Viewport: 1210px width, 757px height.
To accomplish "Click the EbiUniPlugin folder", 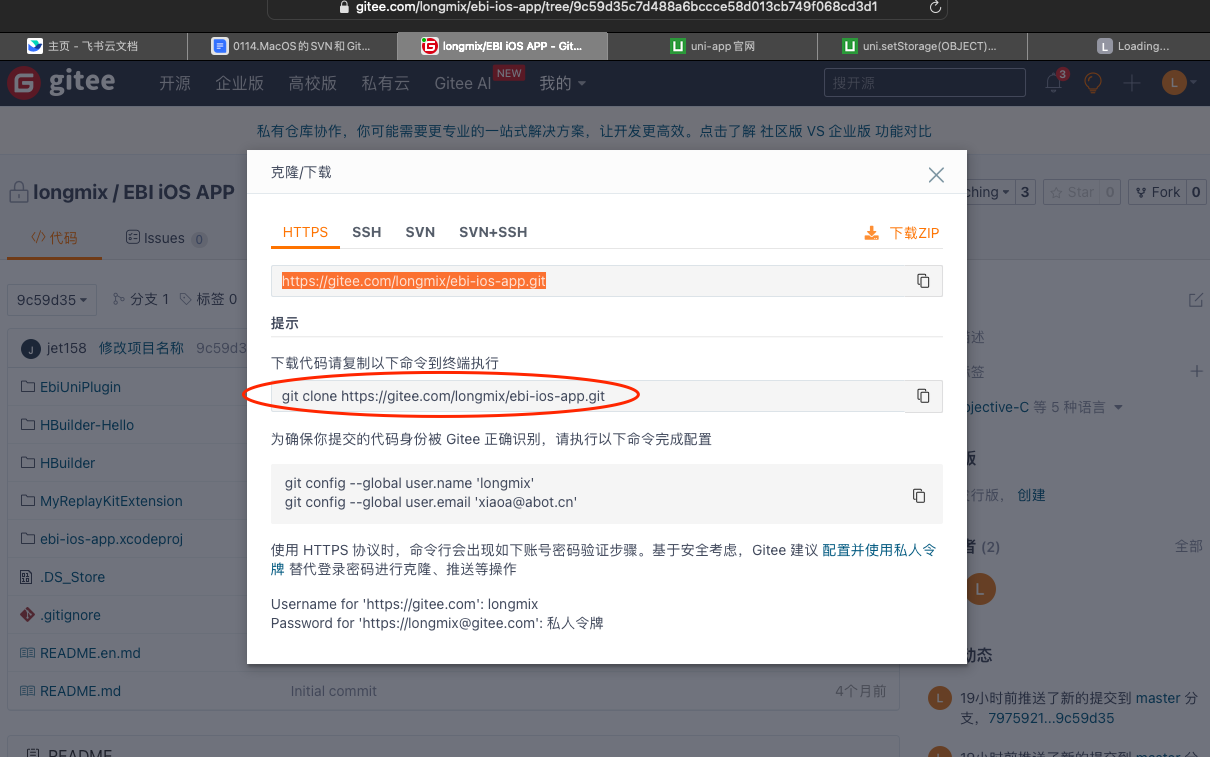I will click(x=80, y=387).
